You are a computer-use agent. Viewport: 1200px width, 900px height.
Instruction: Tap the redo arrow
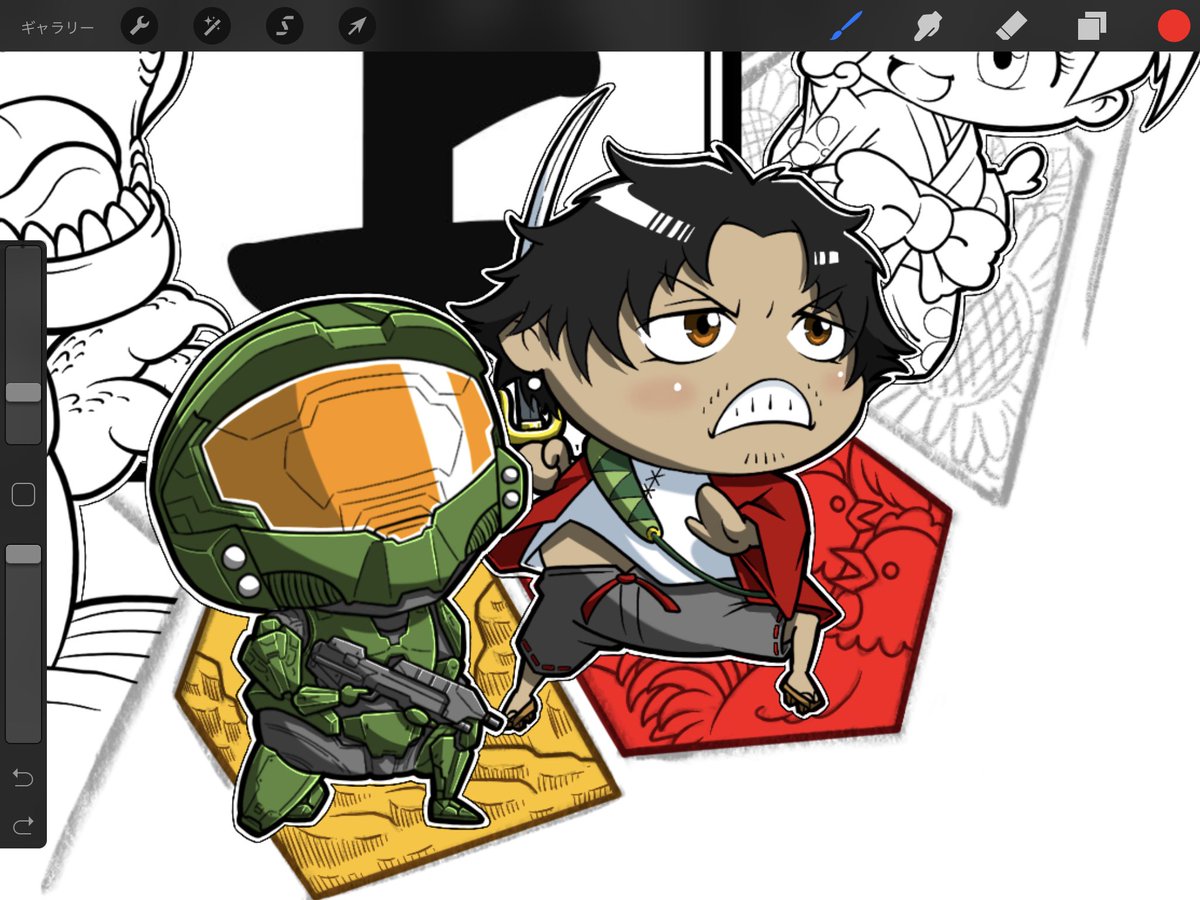tap(23, 825)
